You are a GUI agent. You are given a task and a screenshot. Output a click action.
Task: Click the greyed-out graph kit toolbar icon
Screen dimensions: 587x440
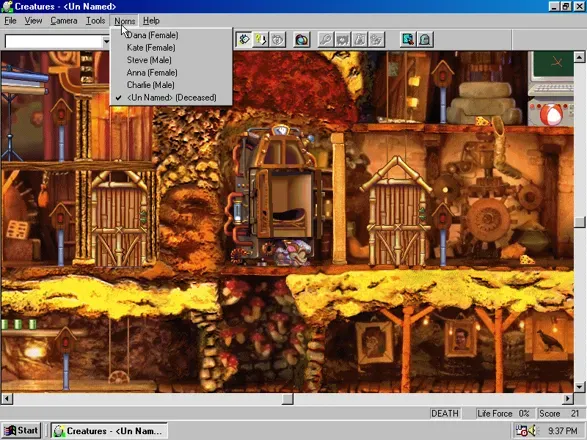pos(343,39)
